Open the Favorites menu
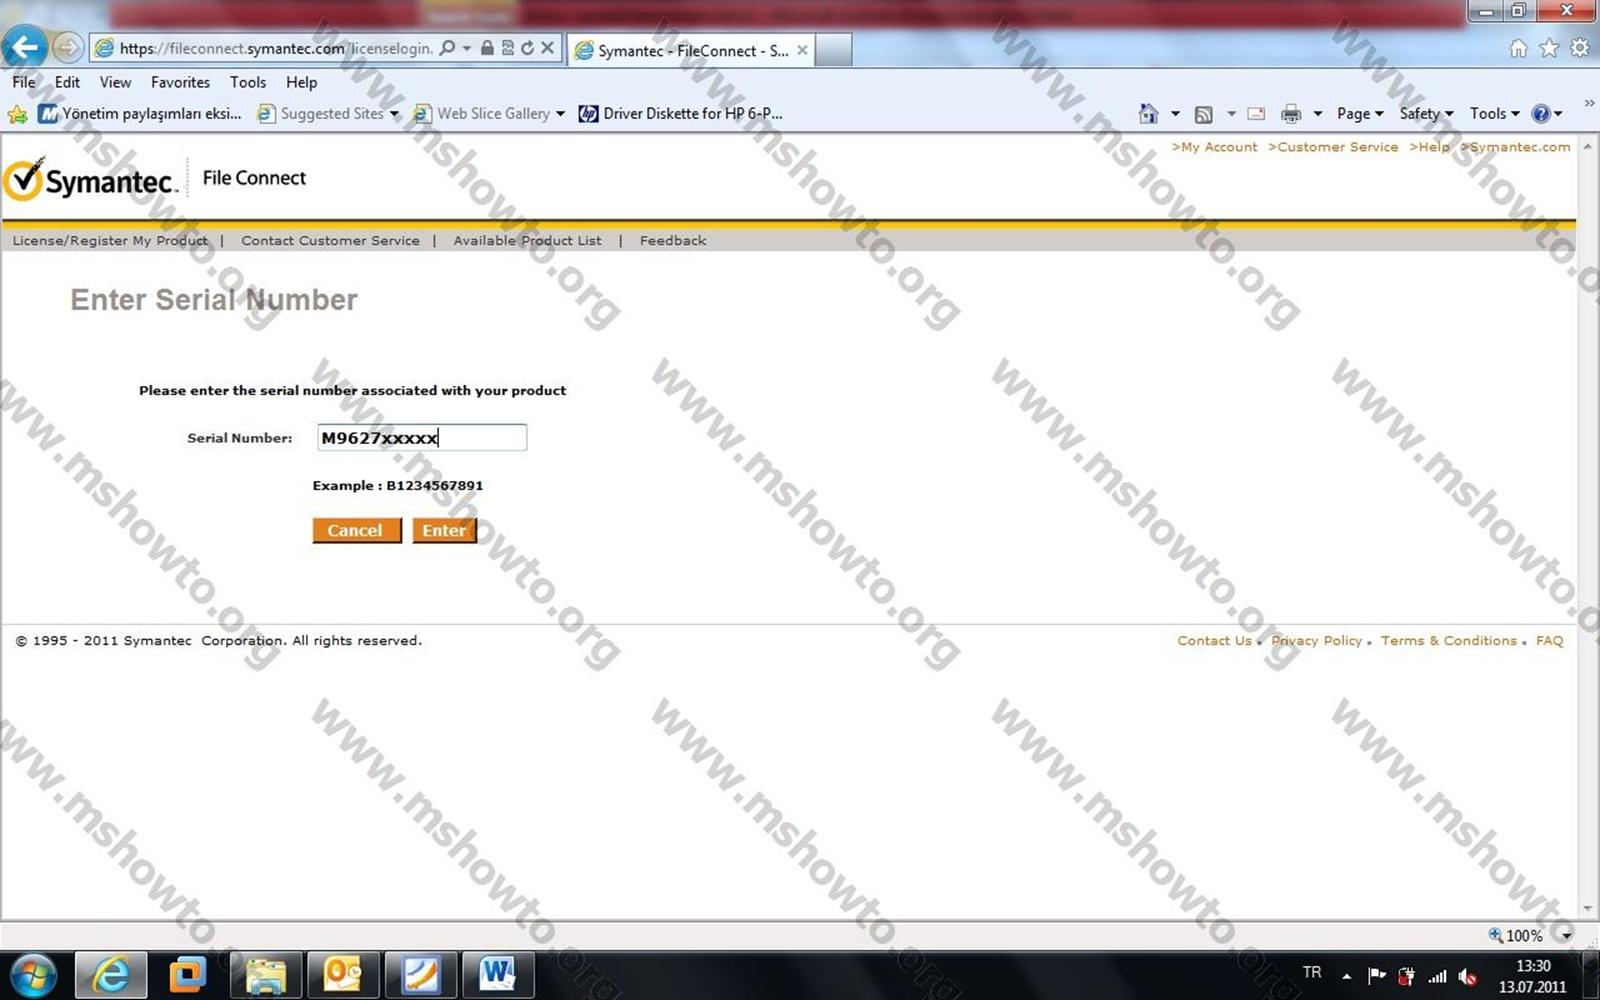This screenshot has height=1000, width=1600. (x=180, y=82)
